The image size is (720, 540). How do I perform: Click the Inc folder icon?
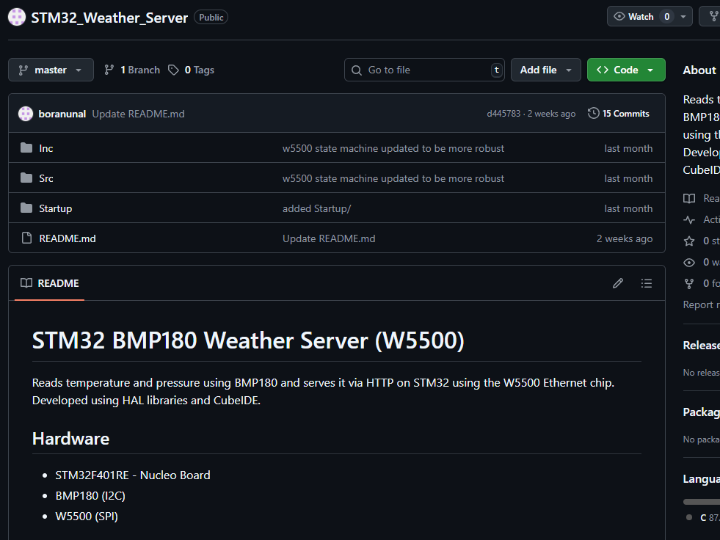coord(26,148)
